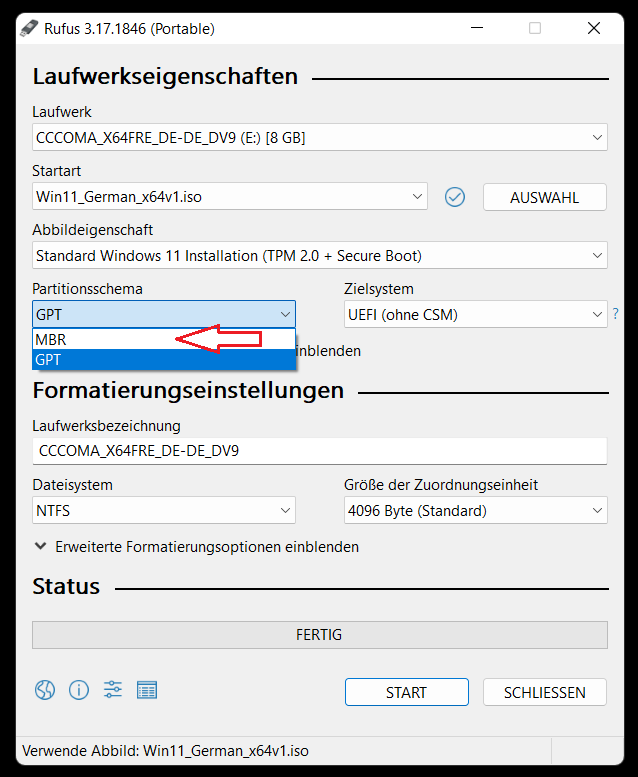Open the Größe der Zuordnungseinheit dropdown
Screen dimensions: 638x777
[x=475, y=510]
